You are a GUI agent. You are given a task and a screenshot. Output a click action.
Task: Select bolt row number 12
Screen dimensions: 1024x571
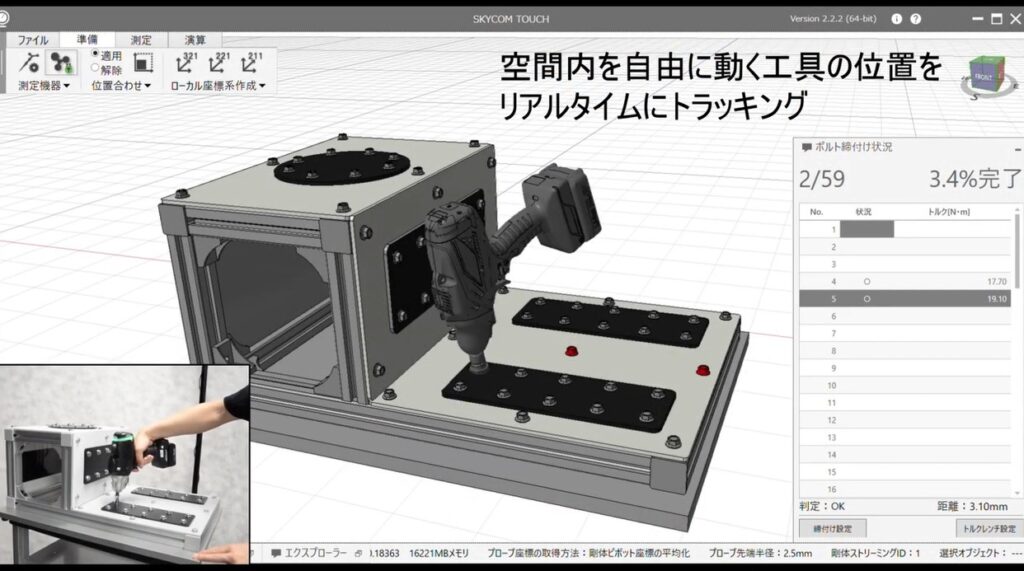pyautogui.click(x=905, y=420)
